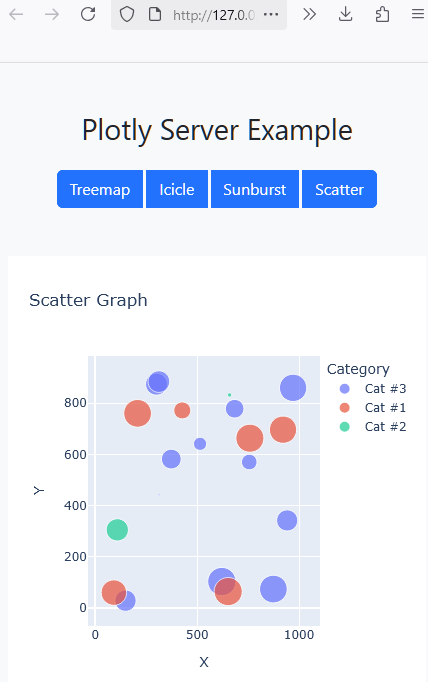Click the page info document icon
Image resolution: width=428 pixels, height=682 pixels.
155,14
